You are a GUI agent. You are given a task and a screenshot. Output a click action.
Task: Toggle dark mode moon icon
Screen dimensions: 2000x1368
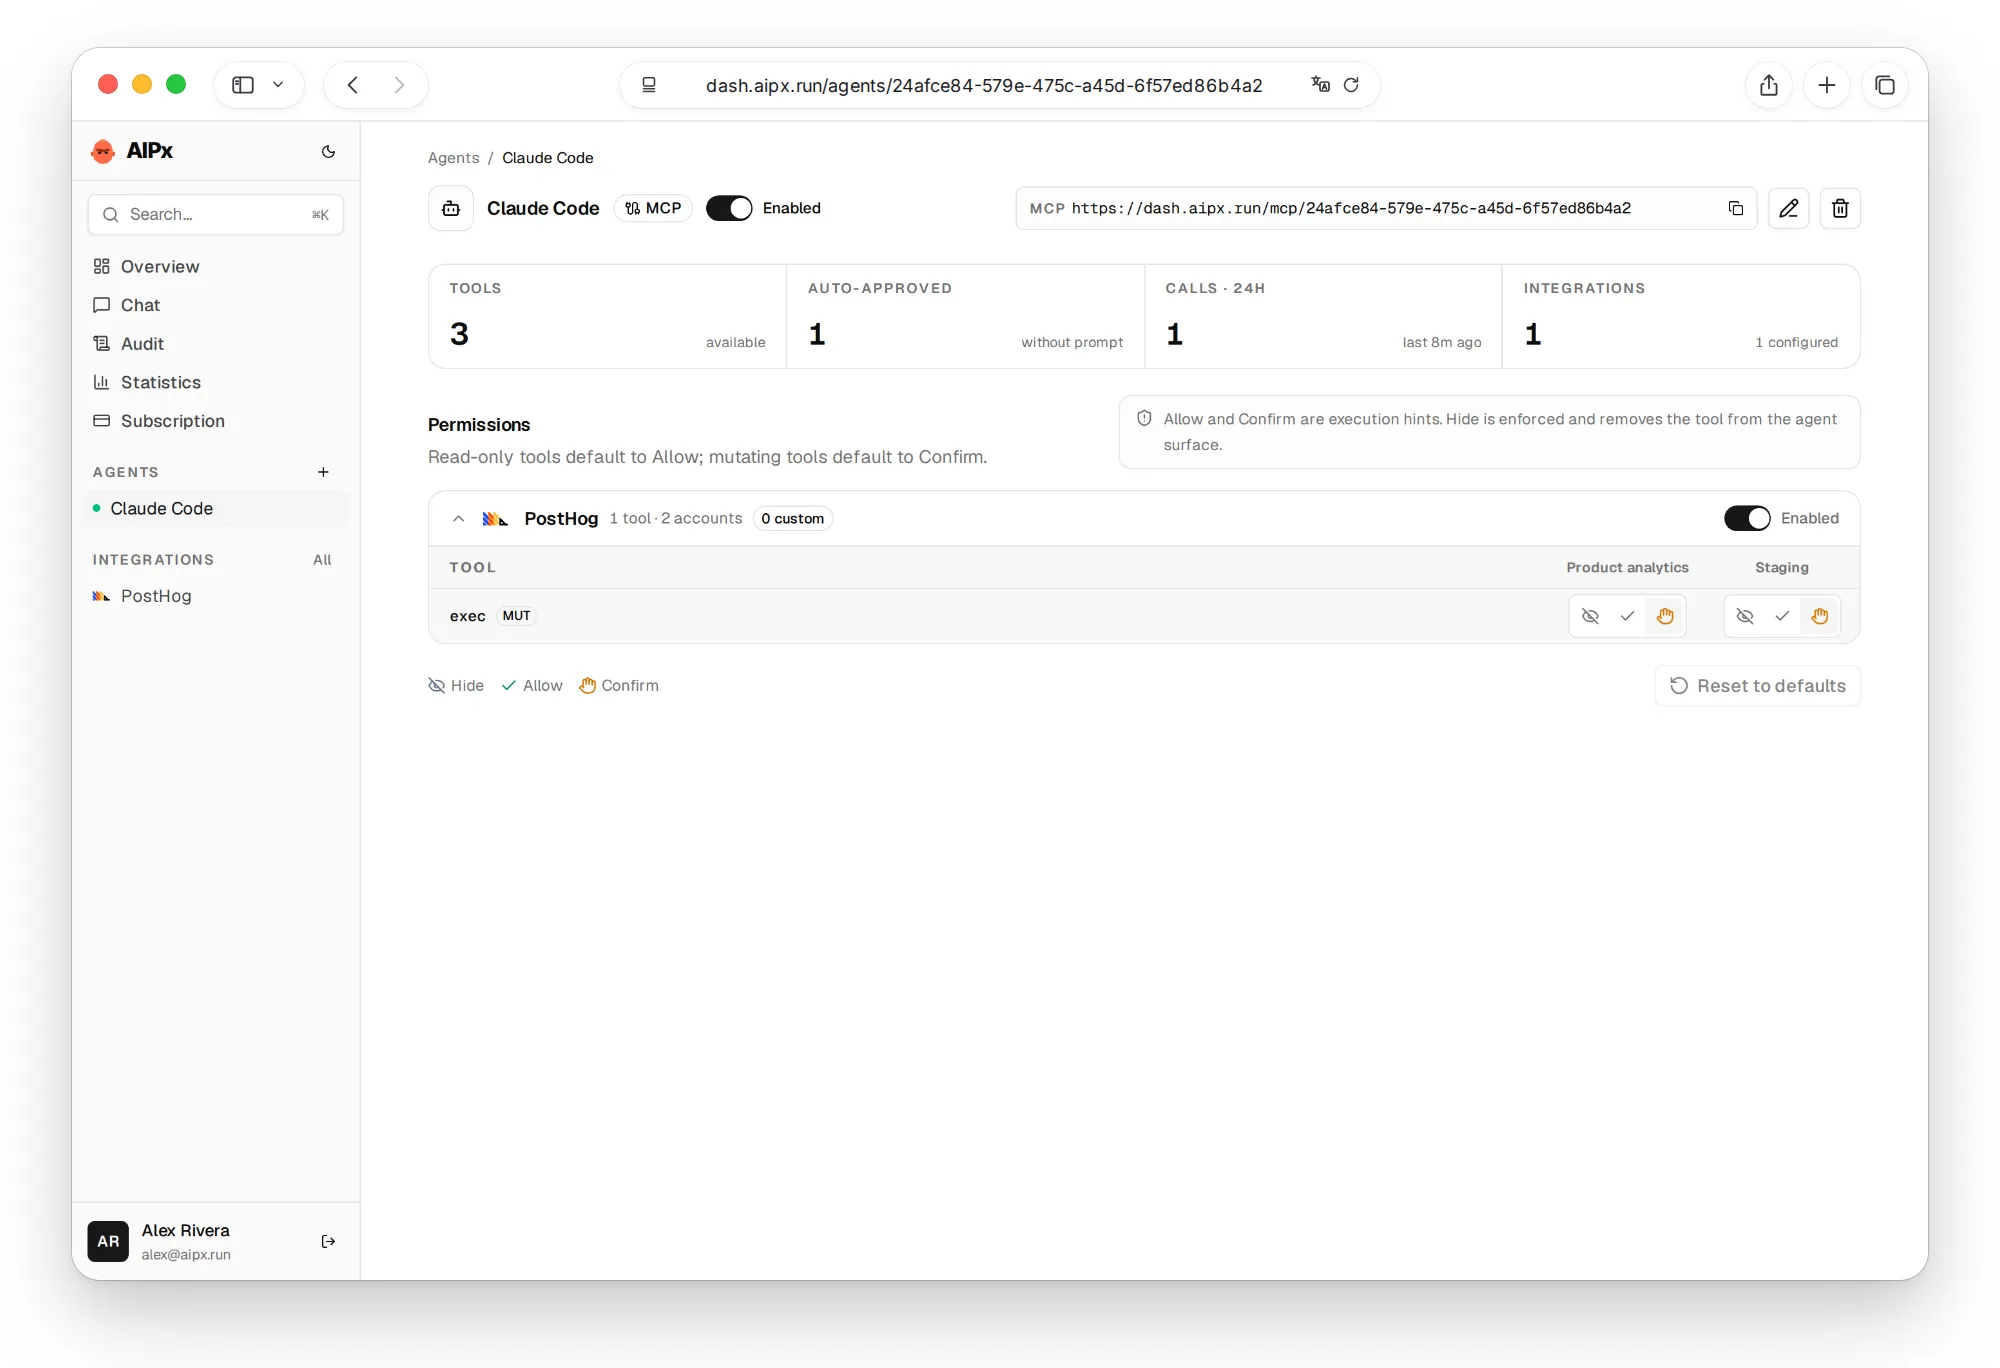pyautogui.click(x=328, y=152)
